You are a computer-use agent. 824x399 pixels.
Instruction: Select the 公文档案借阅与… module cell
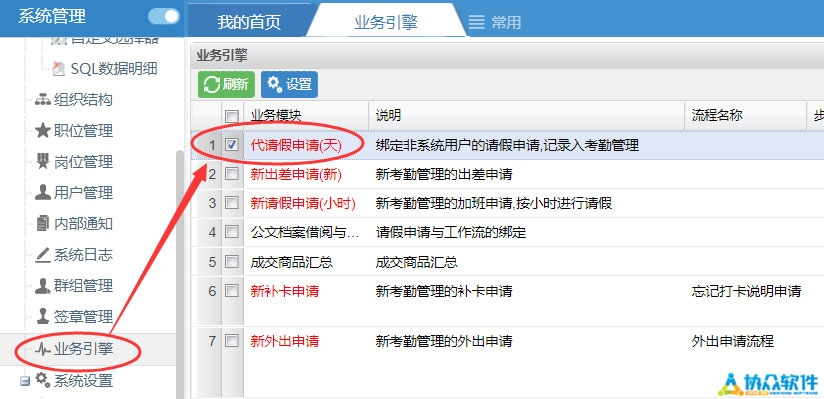pyautogui.click(x=305, y=232)
